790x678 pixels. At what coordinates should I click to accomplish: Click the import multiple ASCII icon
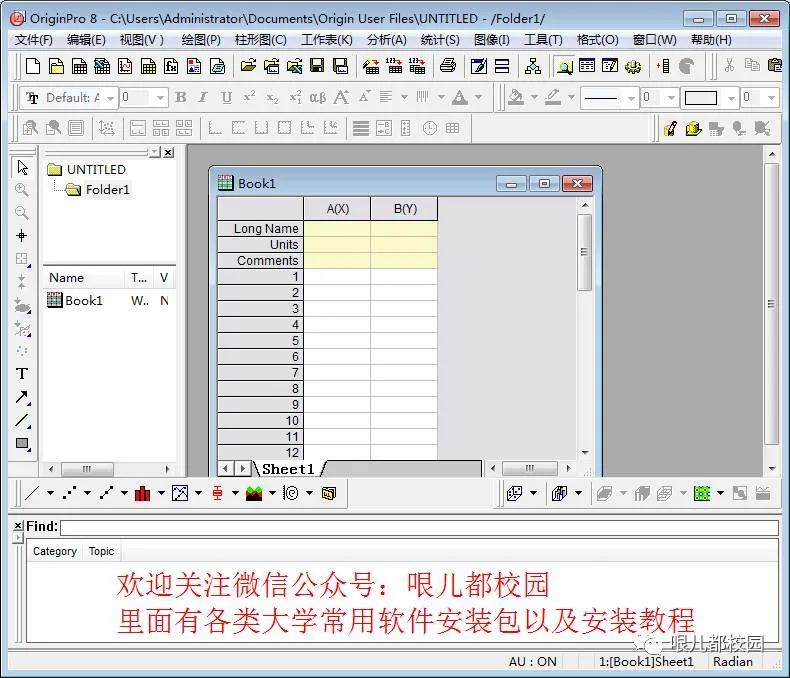(417, 66)
